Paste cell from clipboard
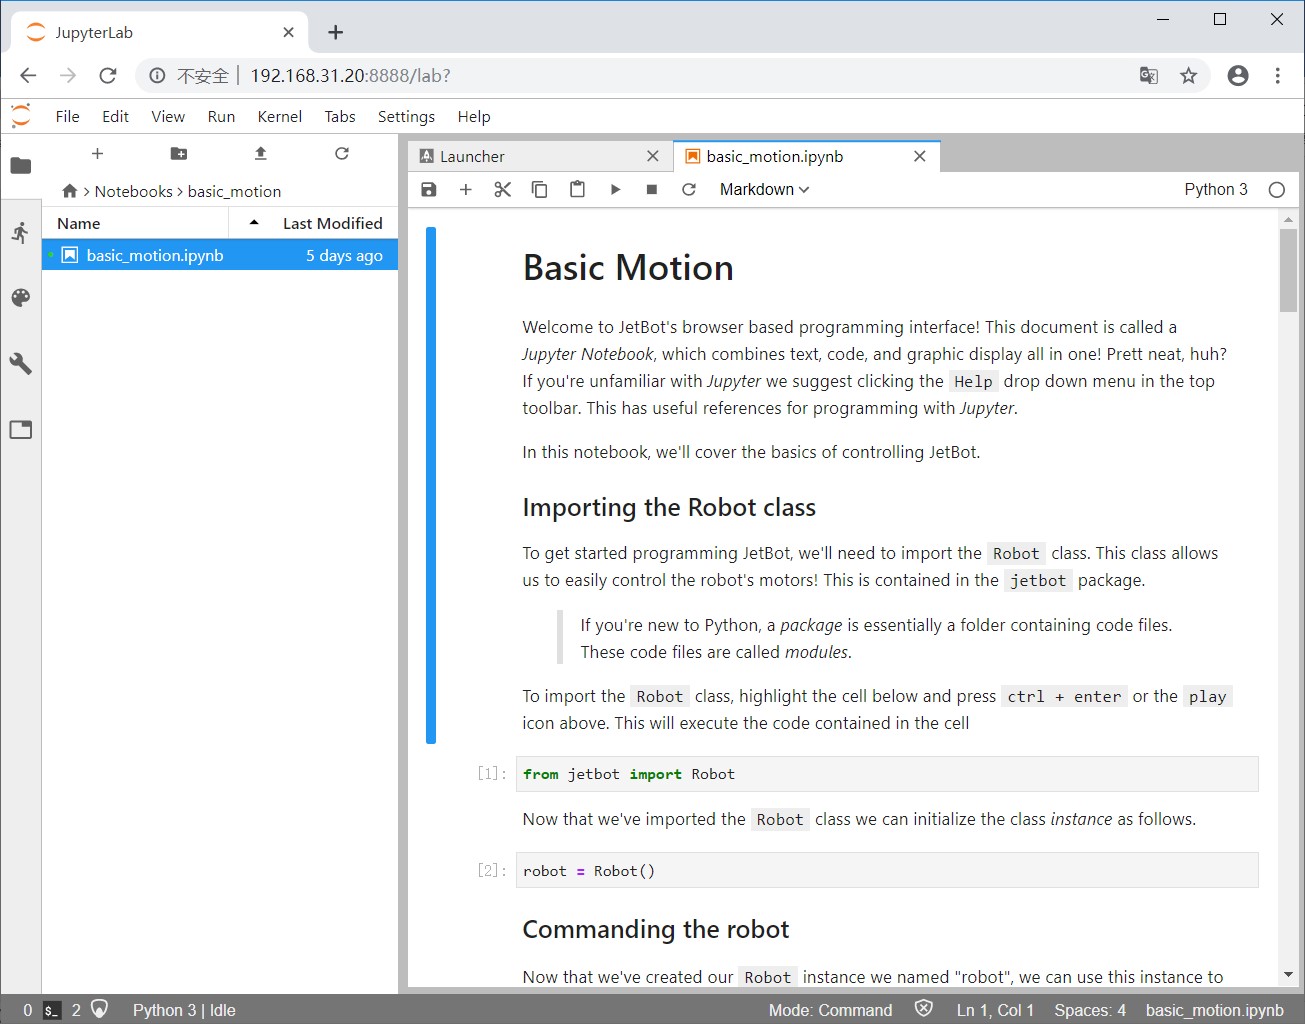 [x=577, y=189]
